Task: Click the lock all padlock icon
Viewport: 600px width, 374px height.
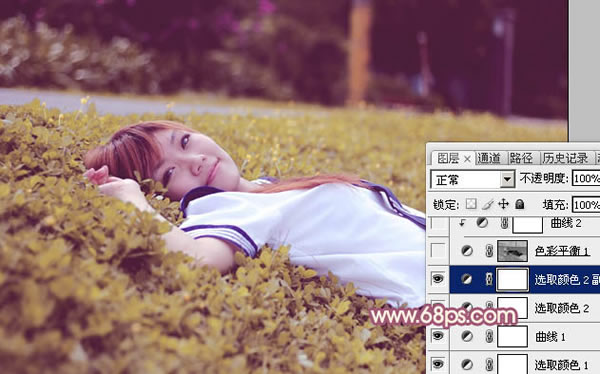Action: pos(519,204)
